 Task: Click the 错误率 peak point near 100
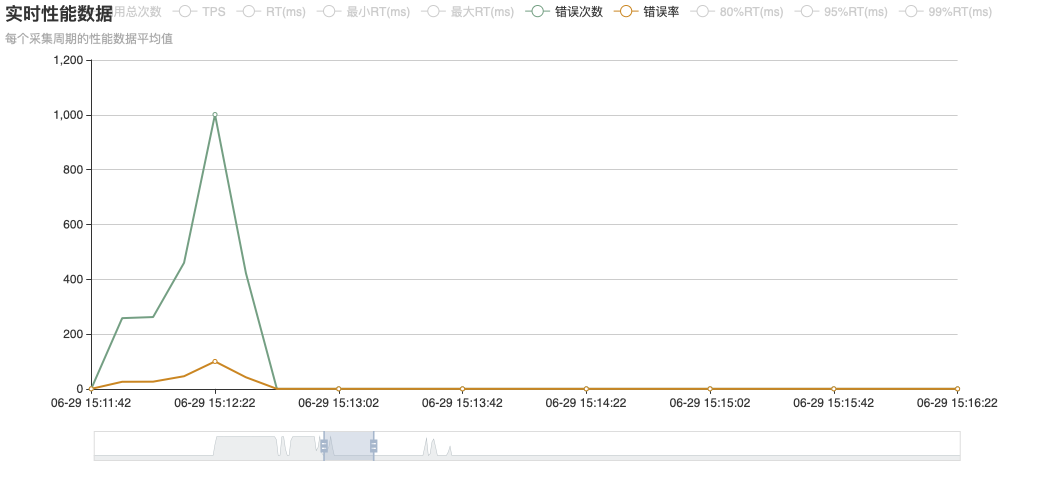215,361
